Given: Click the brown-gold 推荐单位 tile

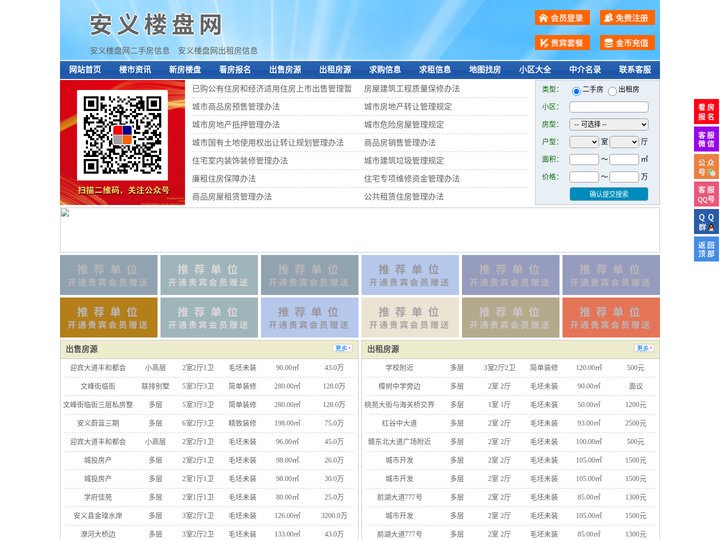Looking at the screenshot, I should [x=109, y=317].
